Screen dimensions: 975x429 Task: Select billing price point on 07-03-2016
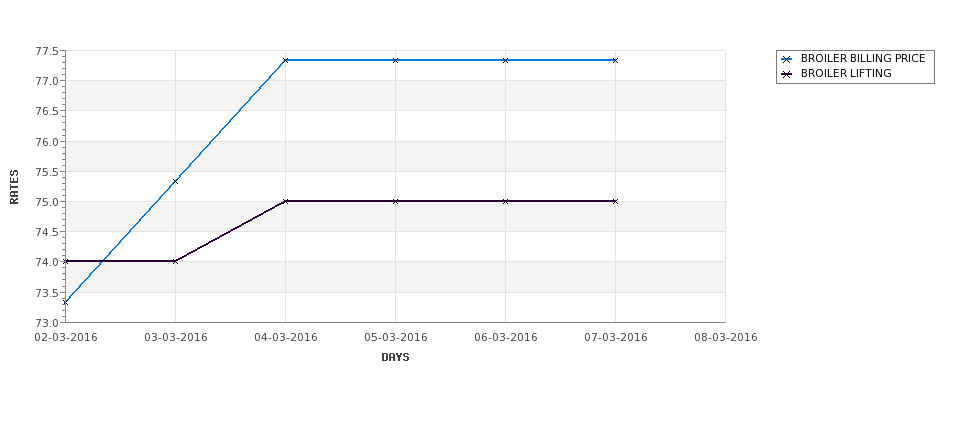pos(616,60)
